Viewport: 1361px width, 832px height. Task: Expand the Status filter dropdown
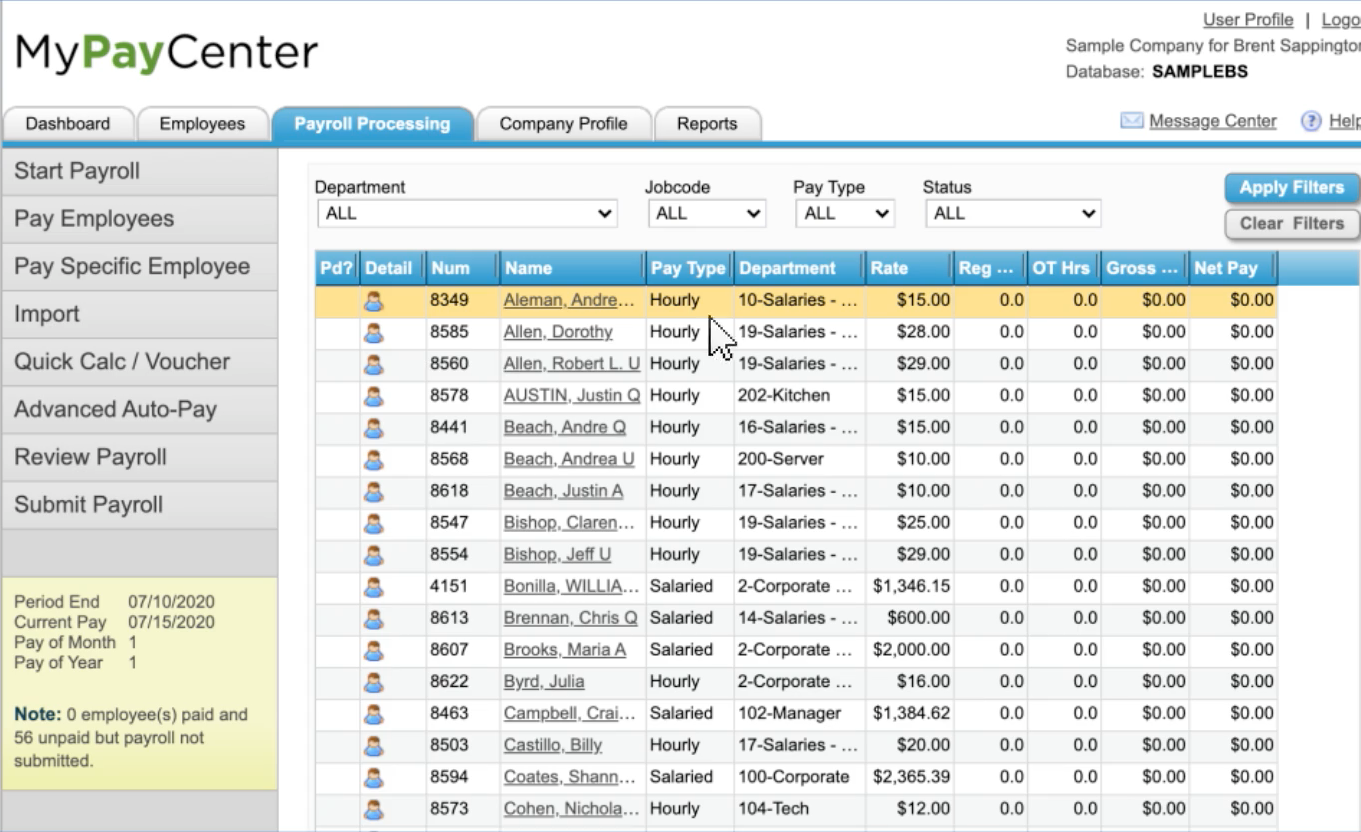click(1013, 213)
